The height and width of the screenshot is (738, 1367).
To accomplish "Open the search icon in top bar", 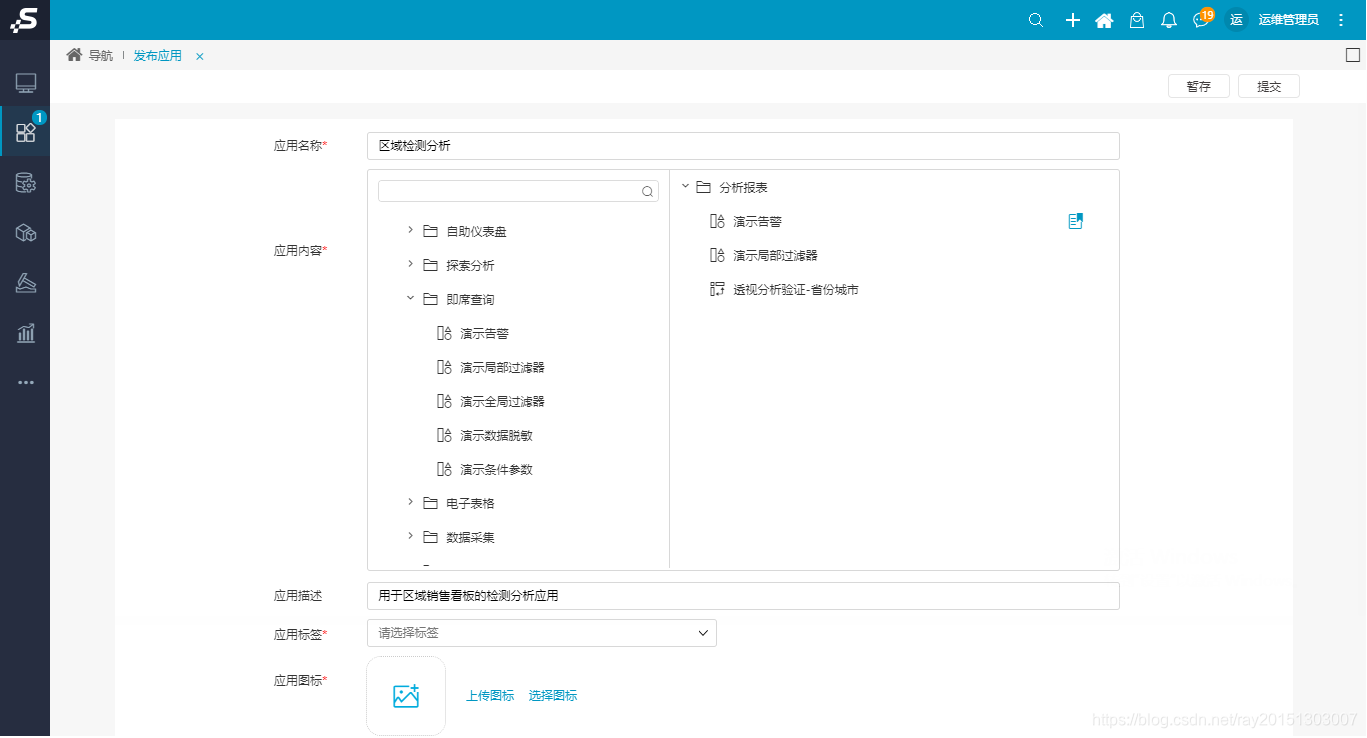I will pos(1036,20).
